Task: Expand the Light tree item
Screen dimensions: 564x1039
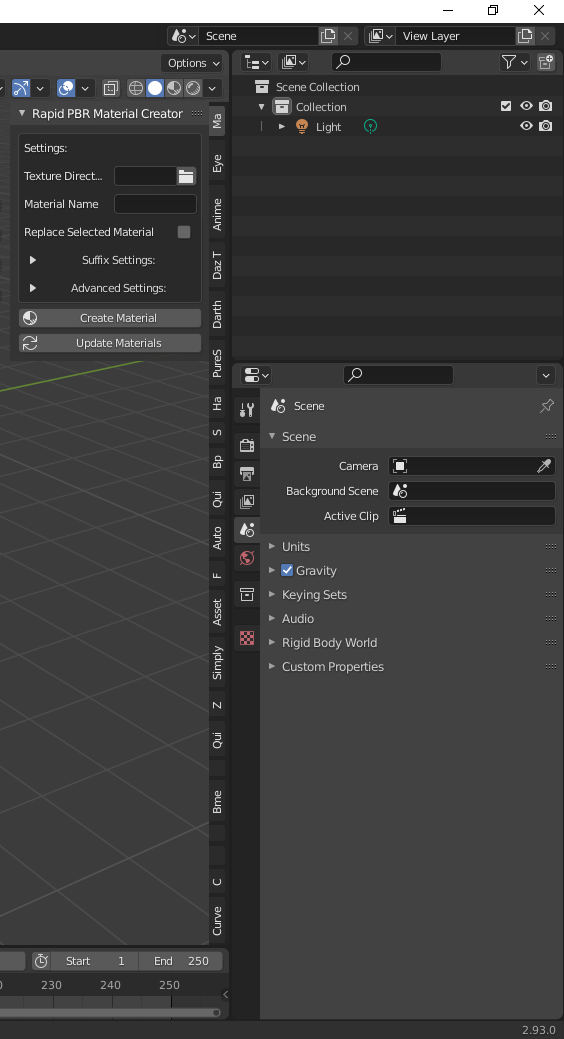Action: point(282,126)
